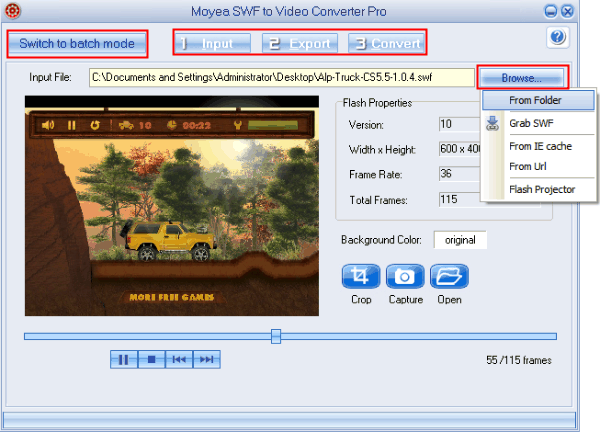
Task: Select From IE cache menu entry
Action: (x=540, y=146)
